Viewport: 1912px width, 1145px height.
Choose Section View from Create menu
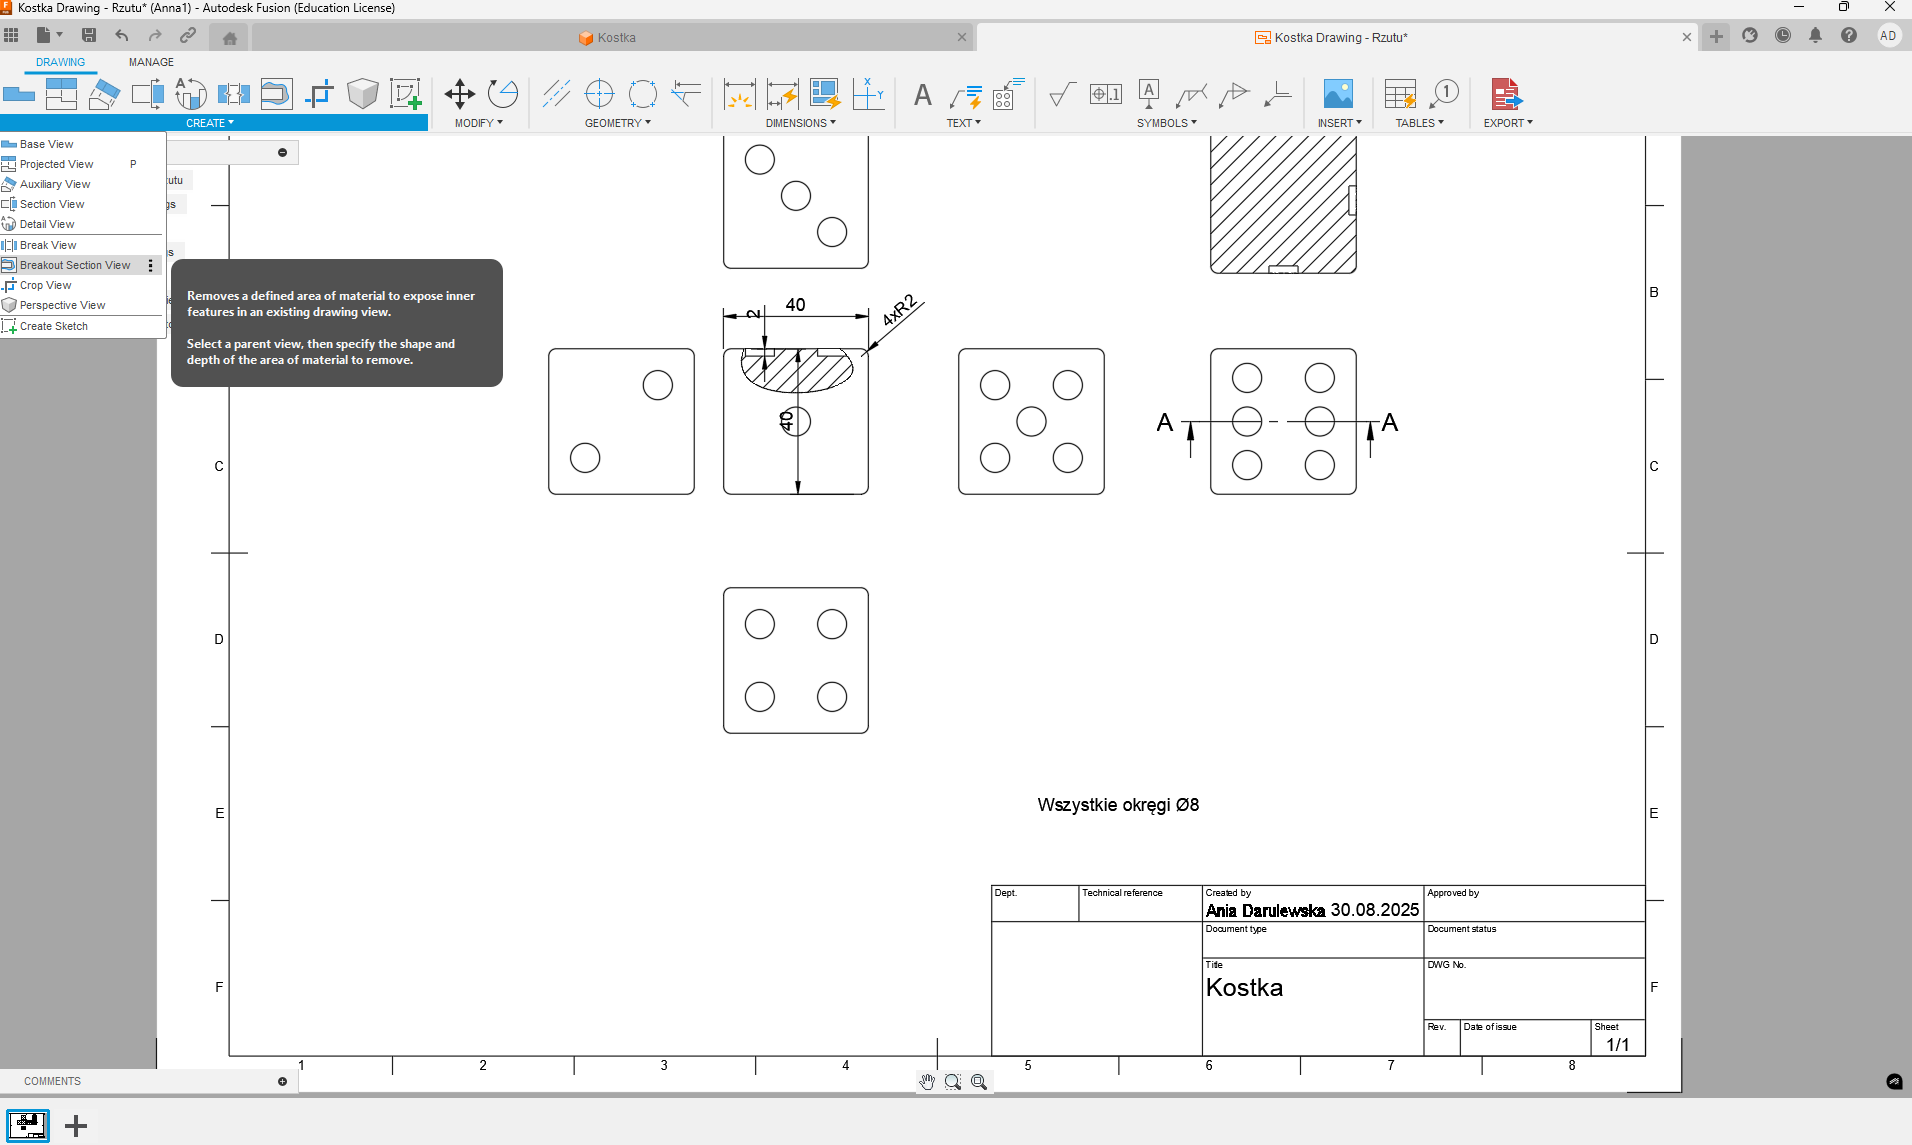(52, 204)
